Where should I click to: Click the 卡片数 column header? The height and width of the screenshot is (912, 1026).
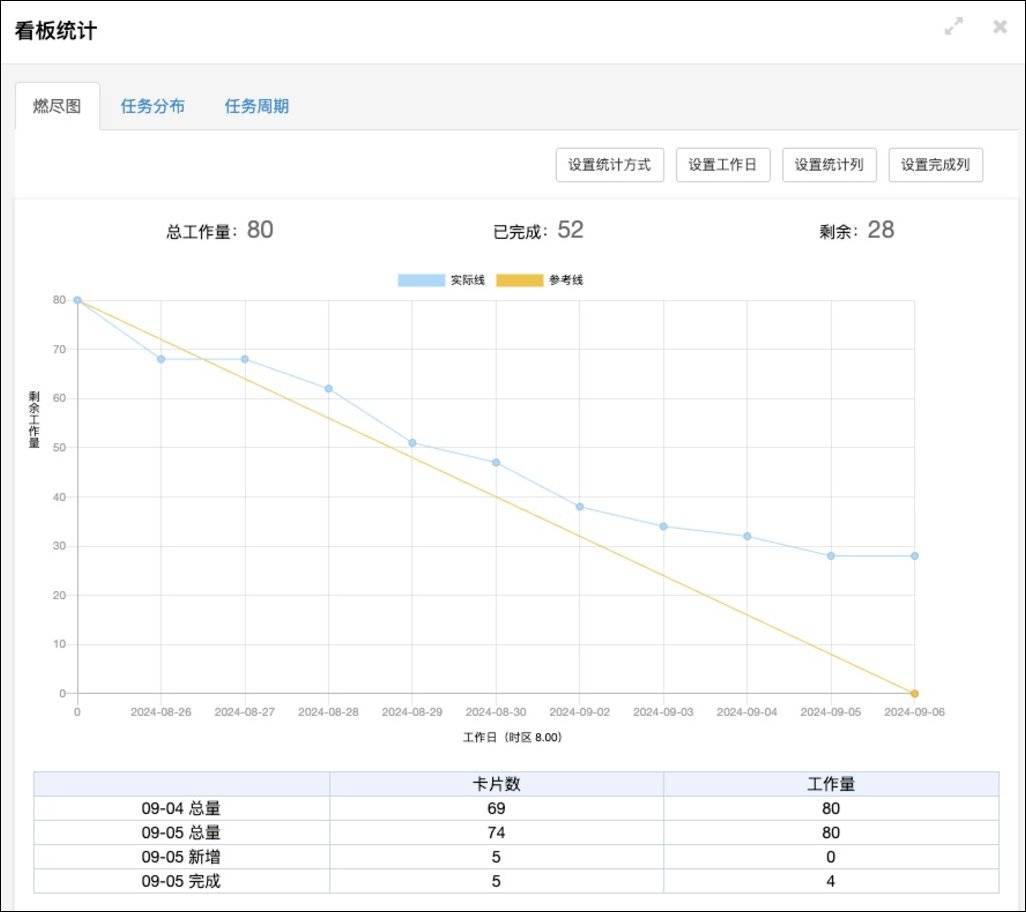point(496,784)
